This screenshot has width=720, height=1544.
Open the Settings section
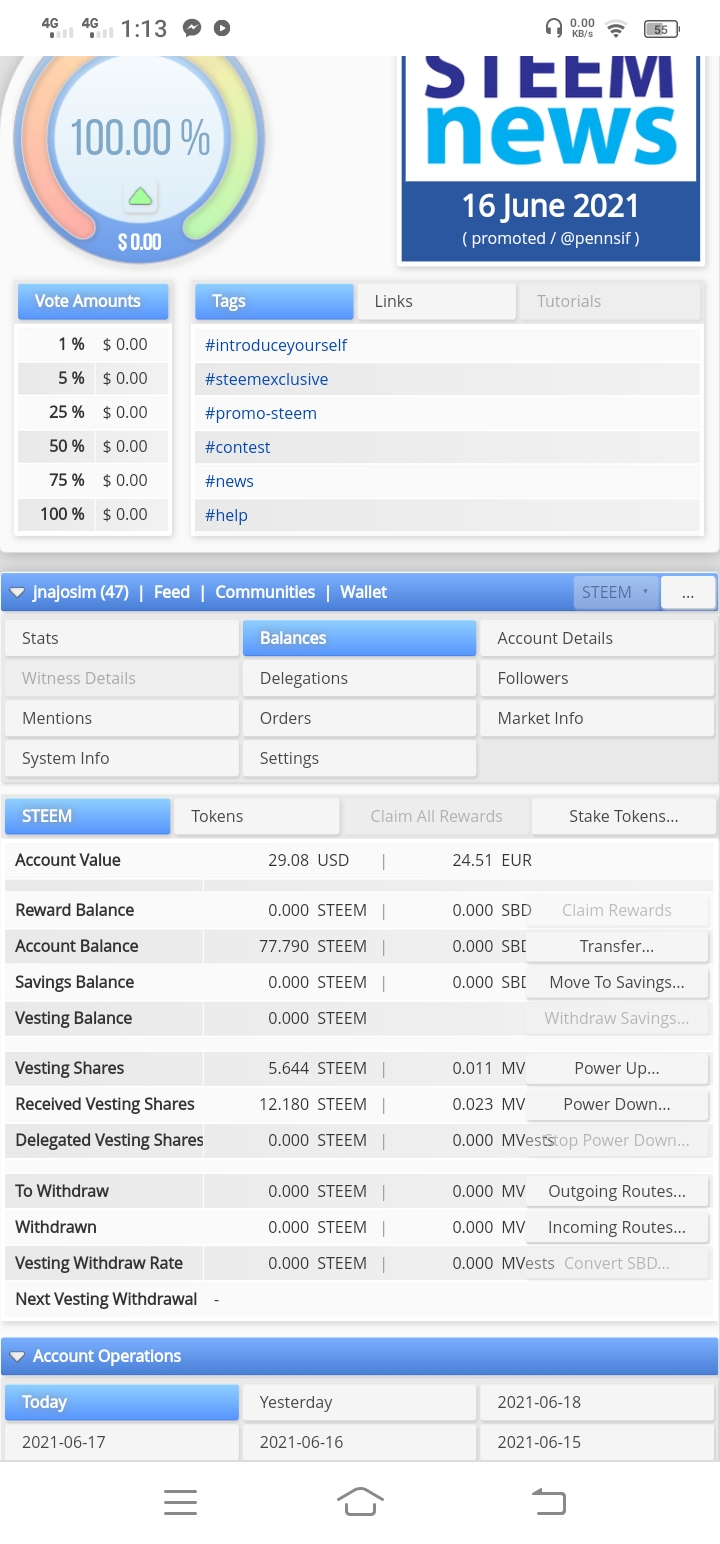359,758
